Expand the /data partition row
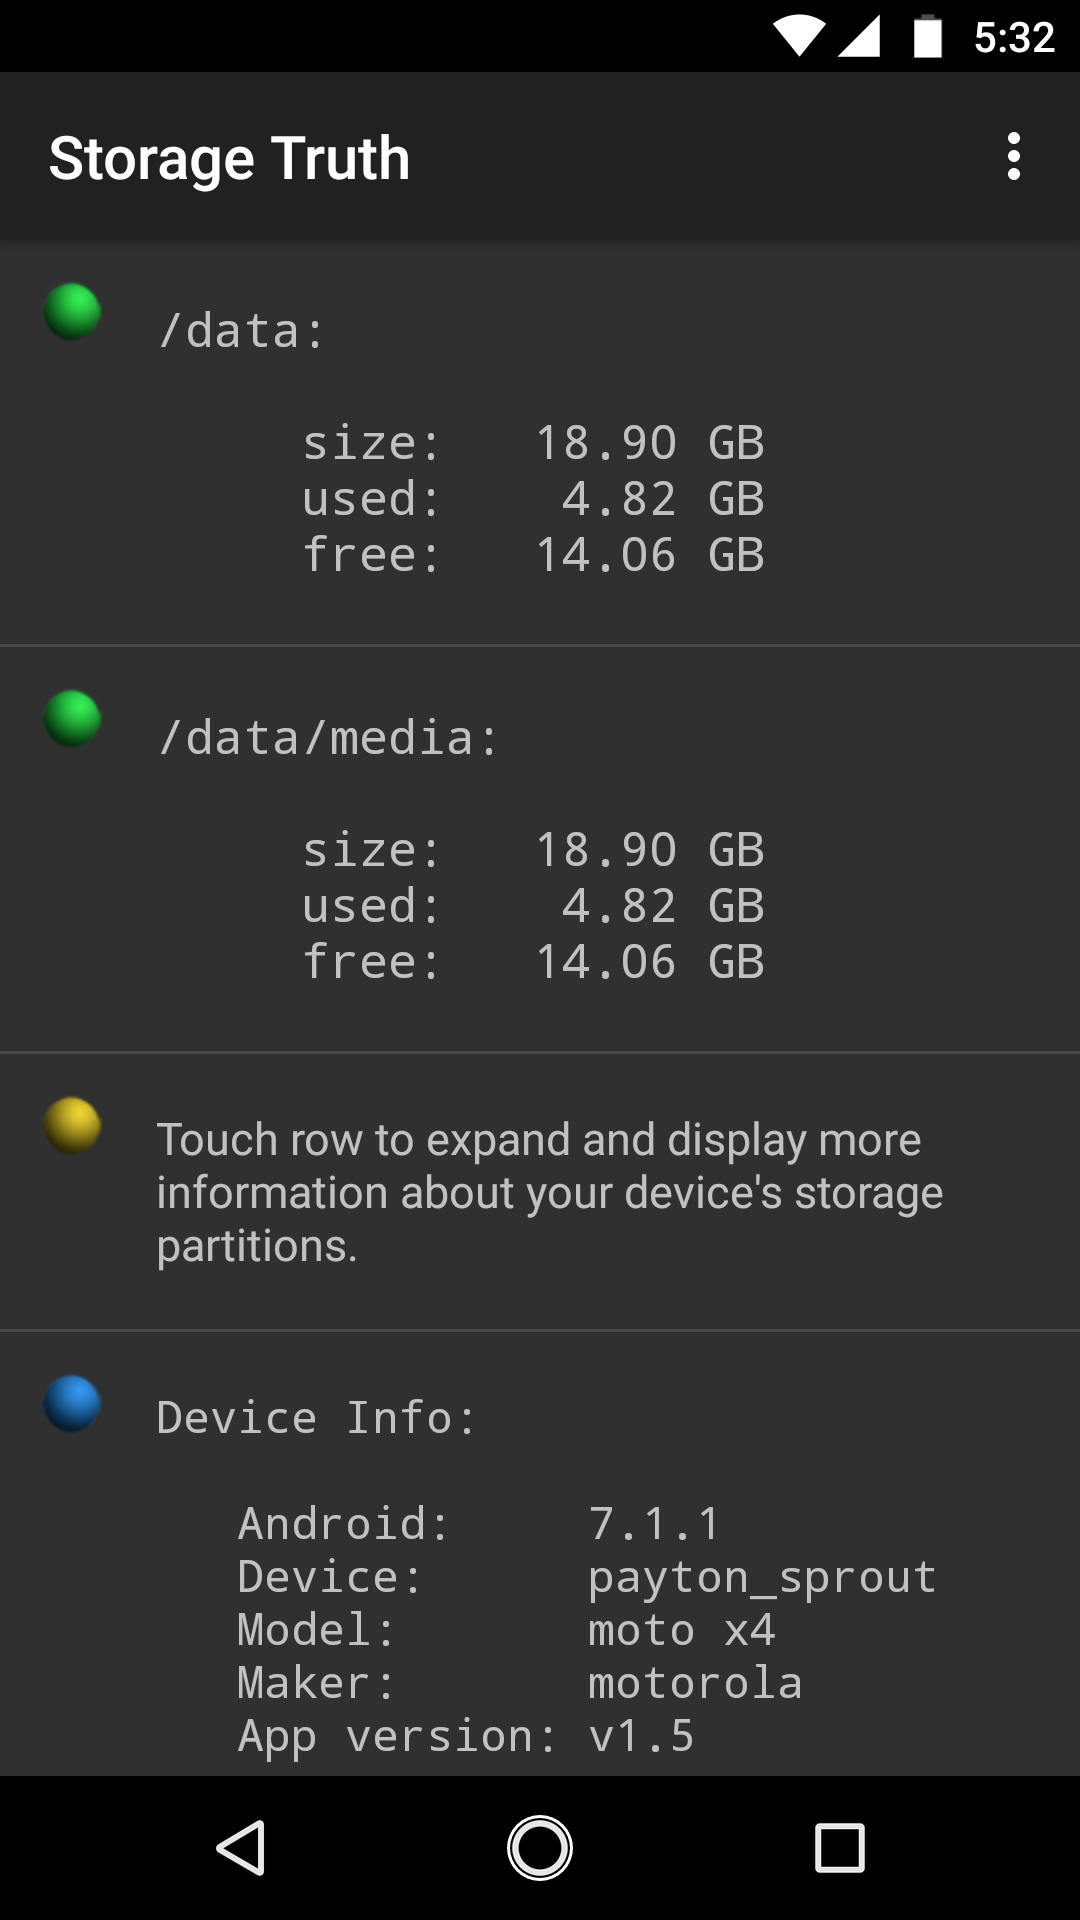This screenshot has width=1080, height=1920. [x=540, y=443]
